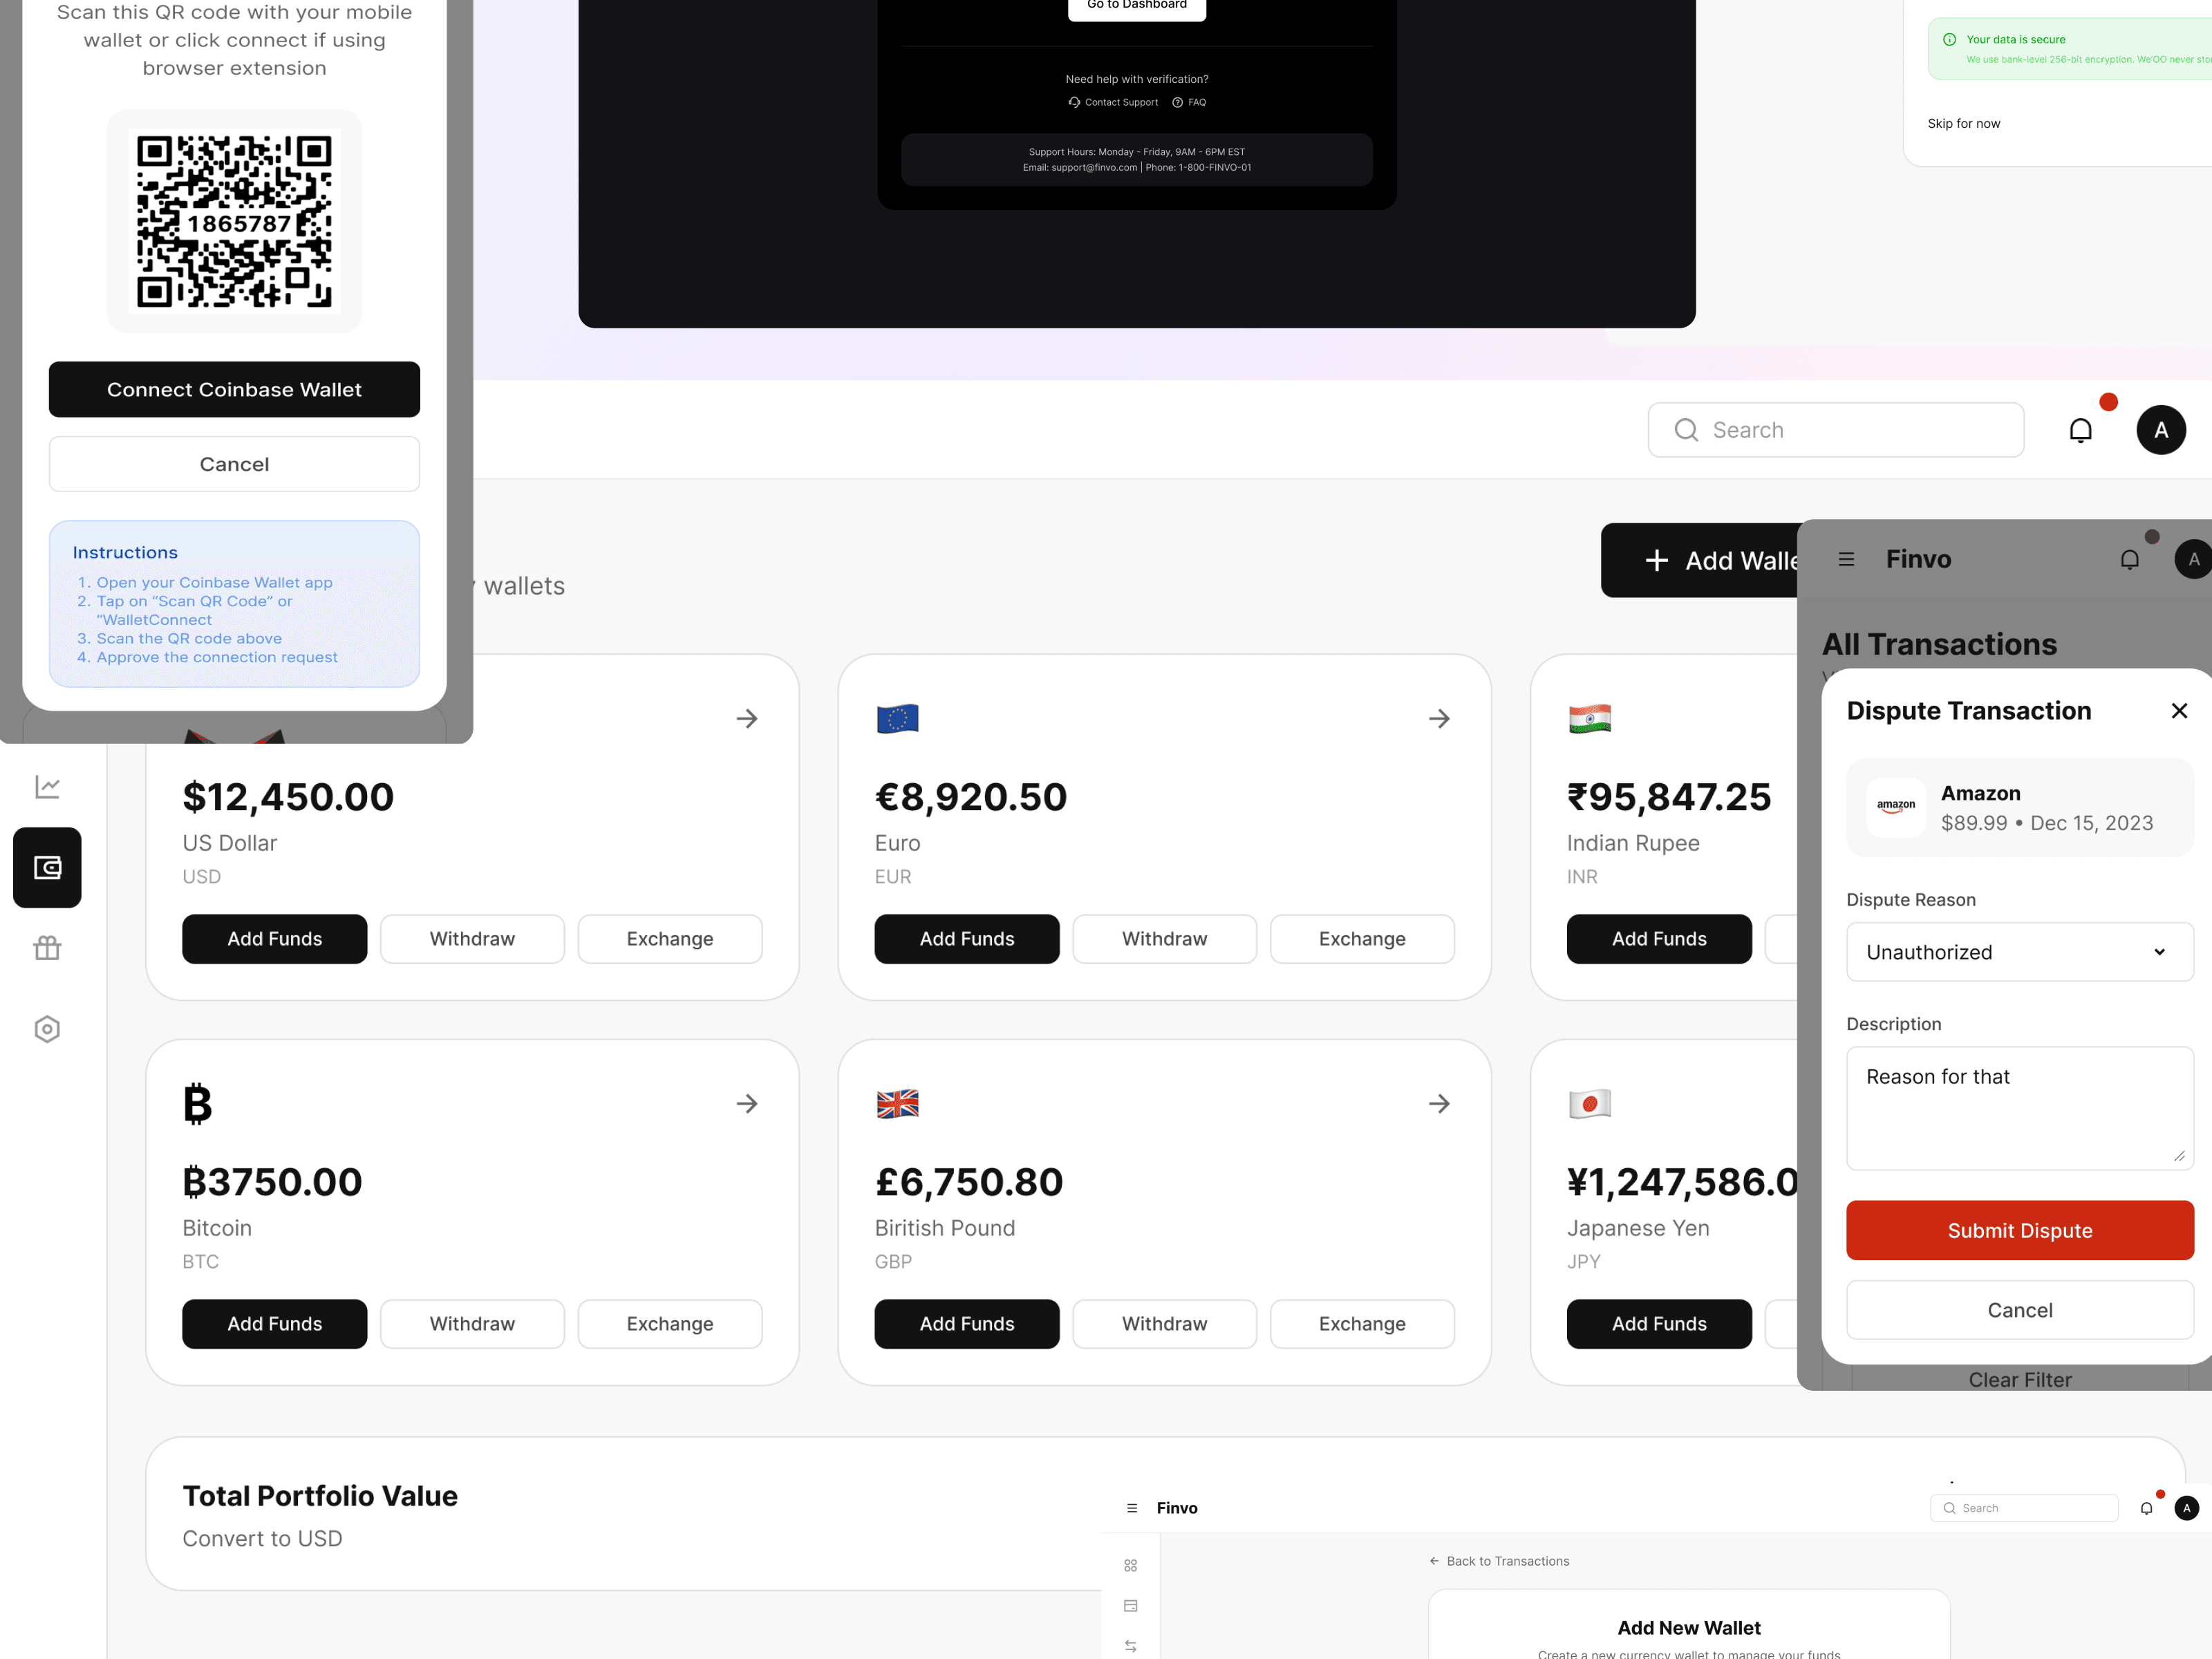Cancel the Coinbase wallet connection
2212x1659 pixels.
coord(234,464)
